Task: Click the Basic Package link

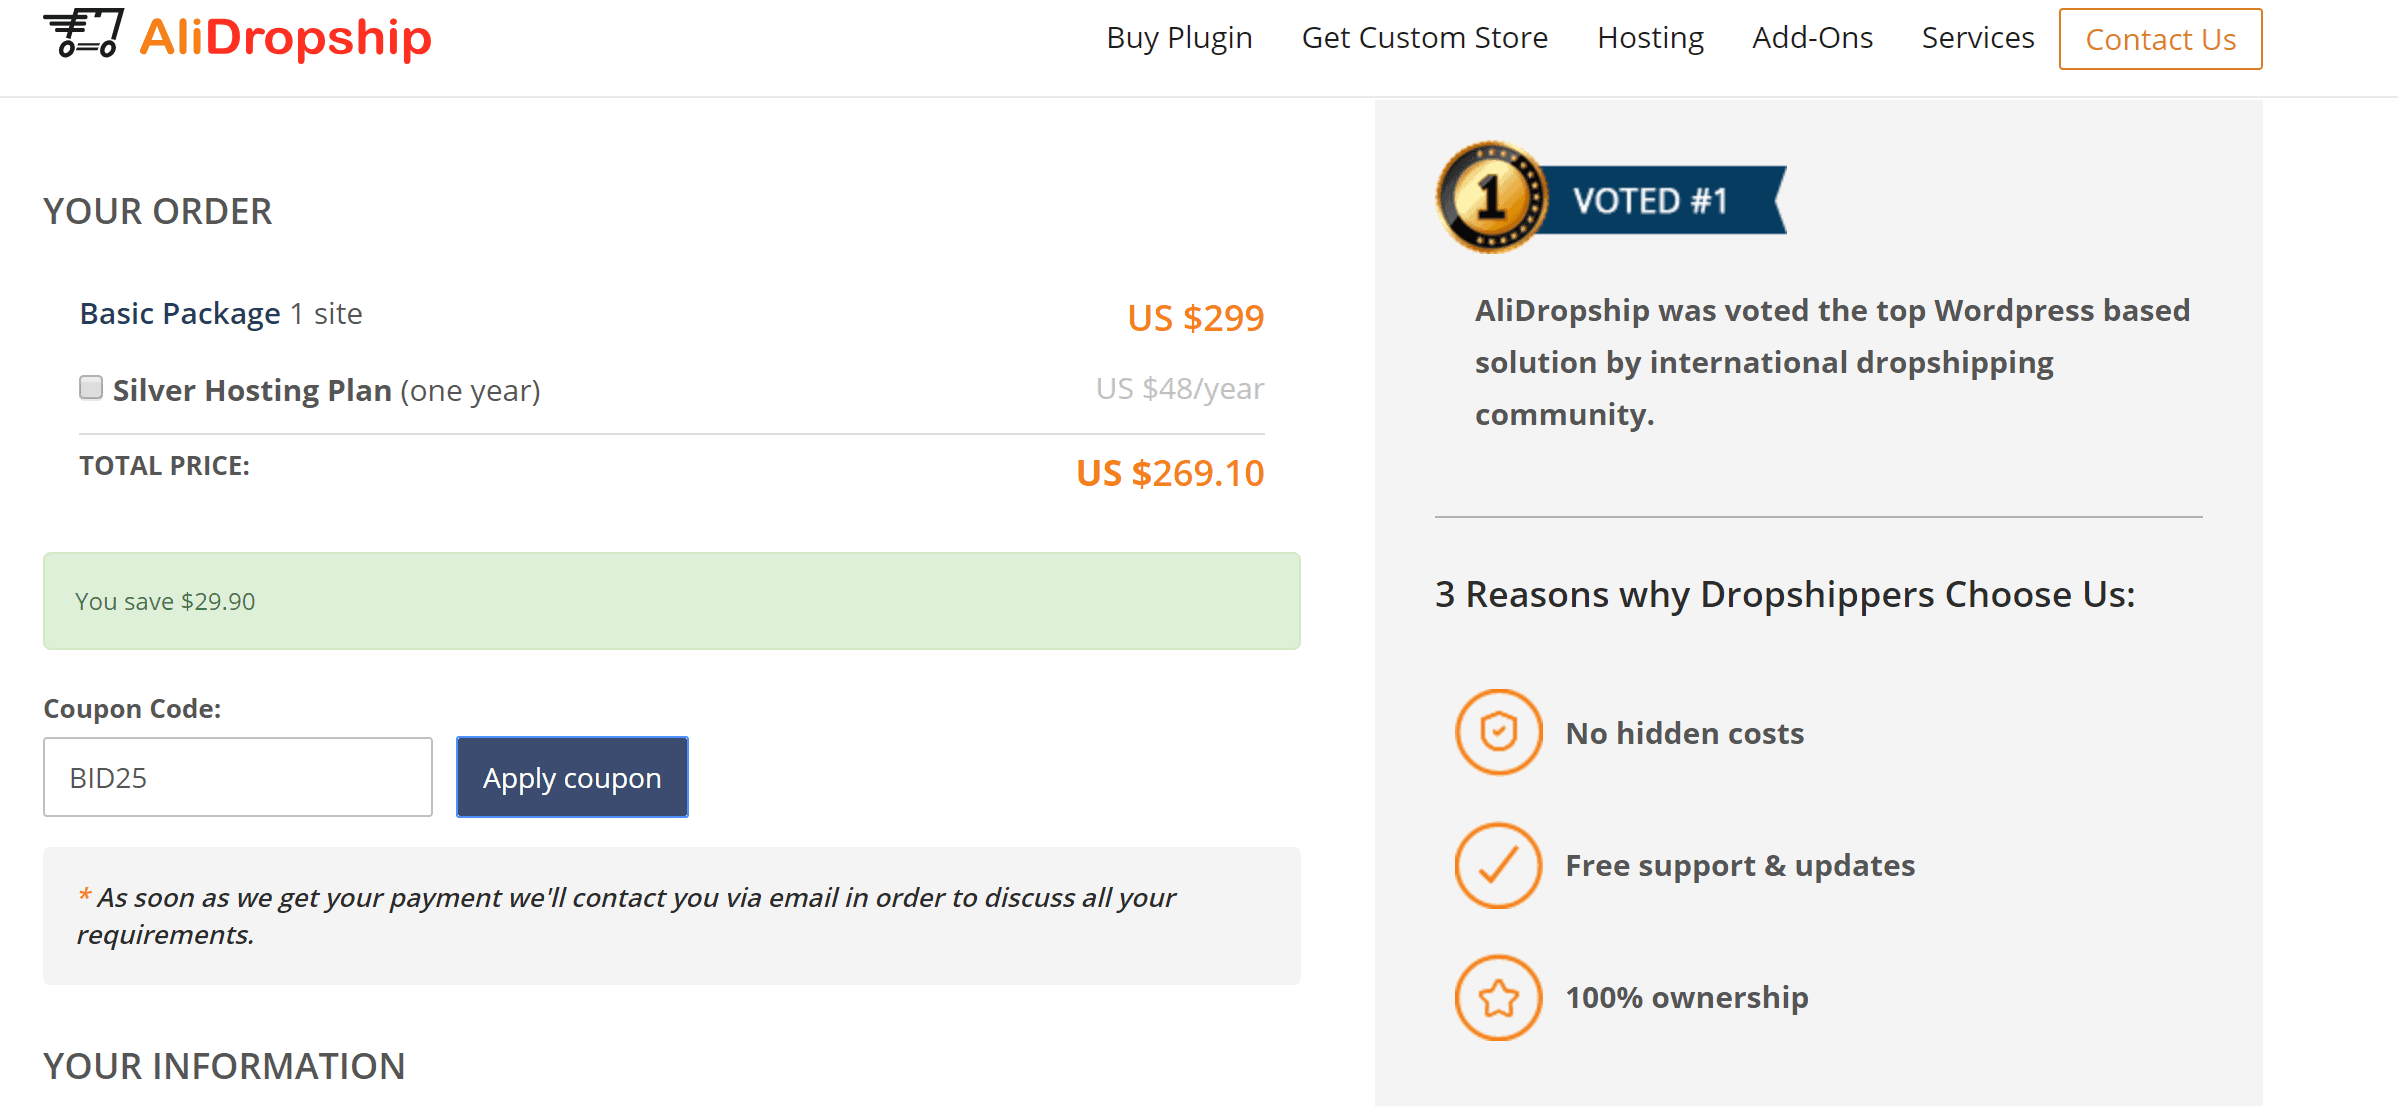Action: tap(180, 313)
